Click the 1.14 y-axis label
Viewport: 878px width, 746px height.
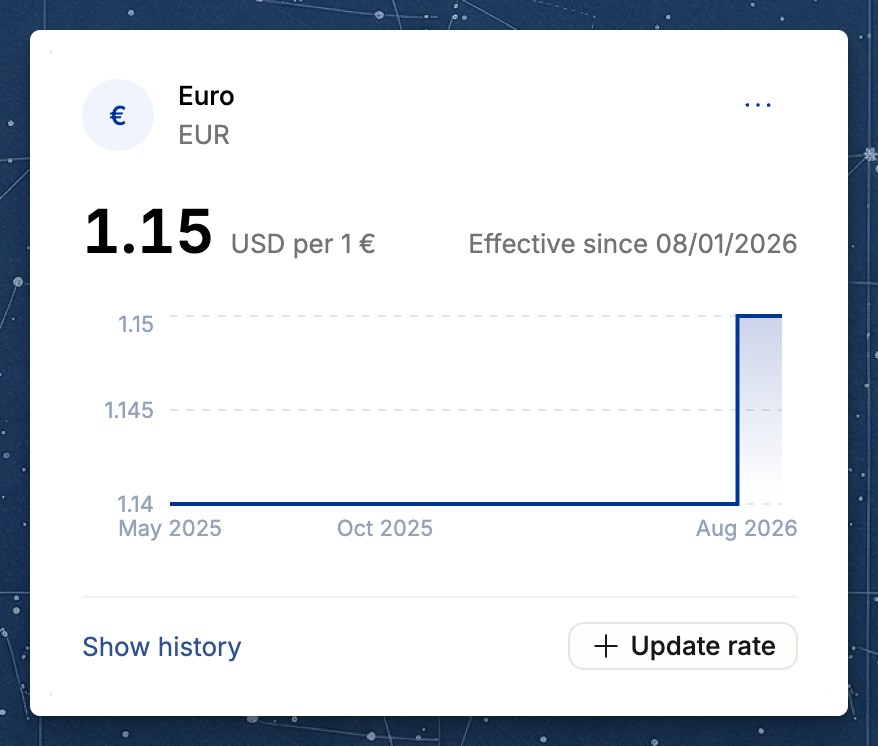135,504
